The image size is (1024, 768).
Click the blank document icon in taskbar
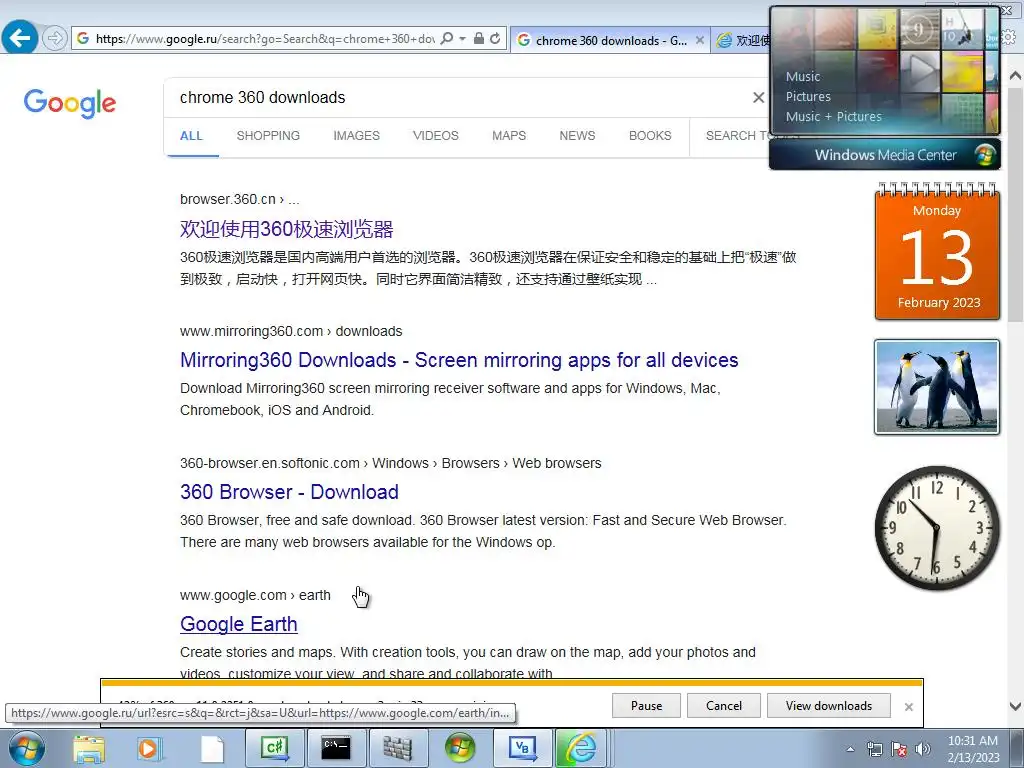coord(212,748)
